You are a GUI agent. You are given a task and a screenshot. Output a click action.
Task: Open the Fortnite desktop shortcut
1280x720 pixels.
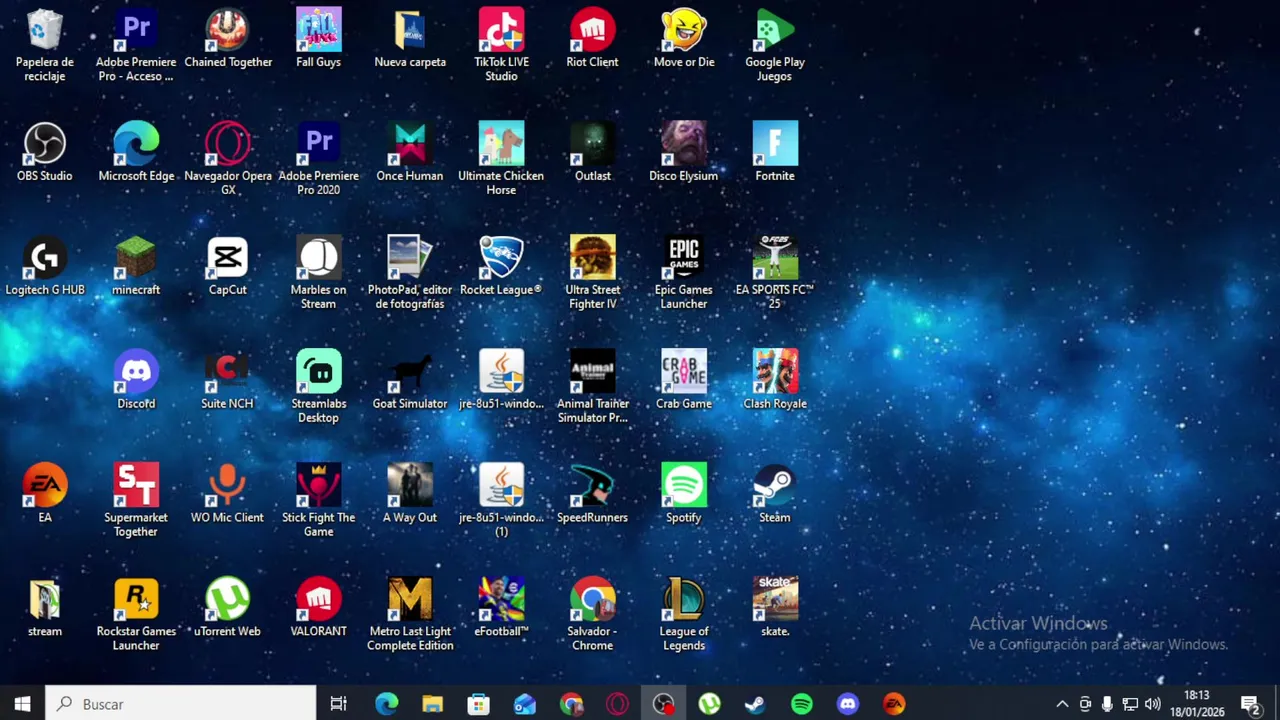pyautogui.click(x=775, y=152)
